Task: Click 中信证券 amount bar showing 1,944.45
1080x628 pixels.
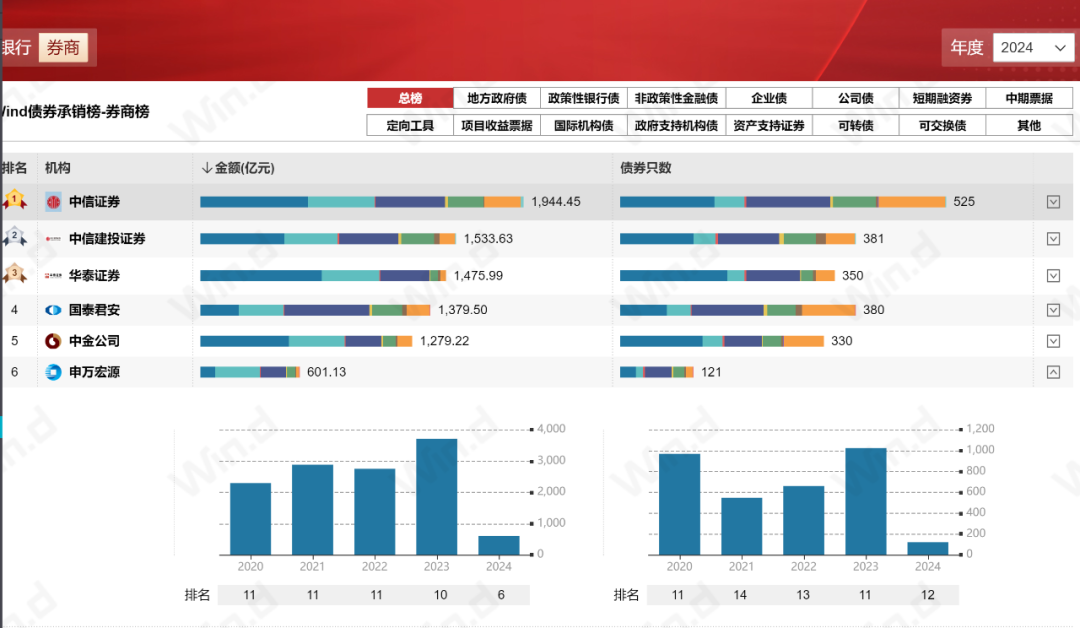Action: (362, 202)
